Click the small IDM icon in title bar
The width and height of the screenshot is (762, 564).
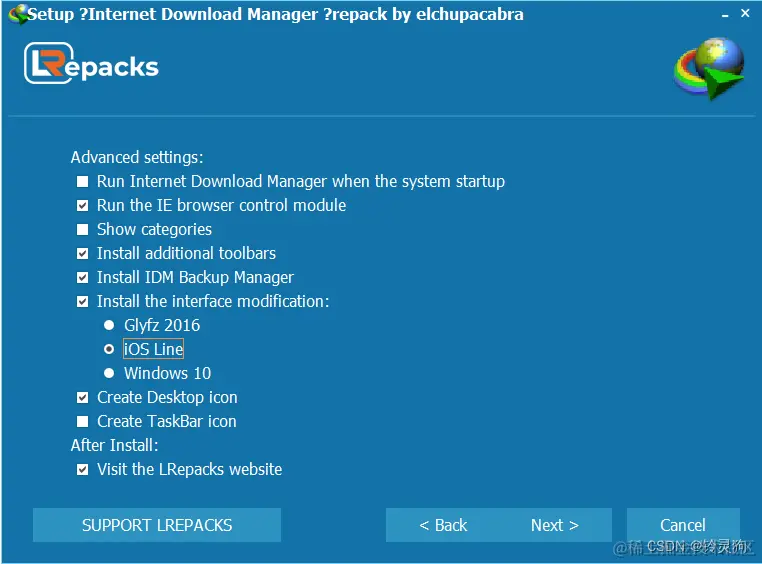click(18, 14)
